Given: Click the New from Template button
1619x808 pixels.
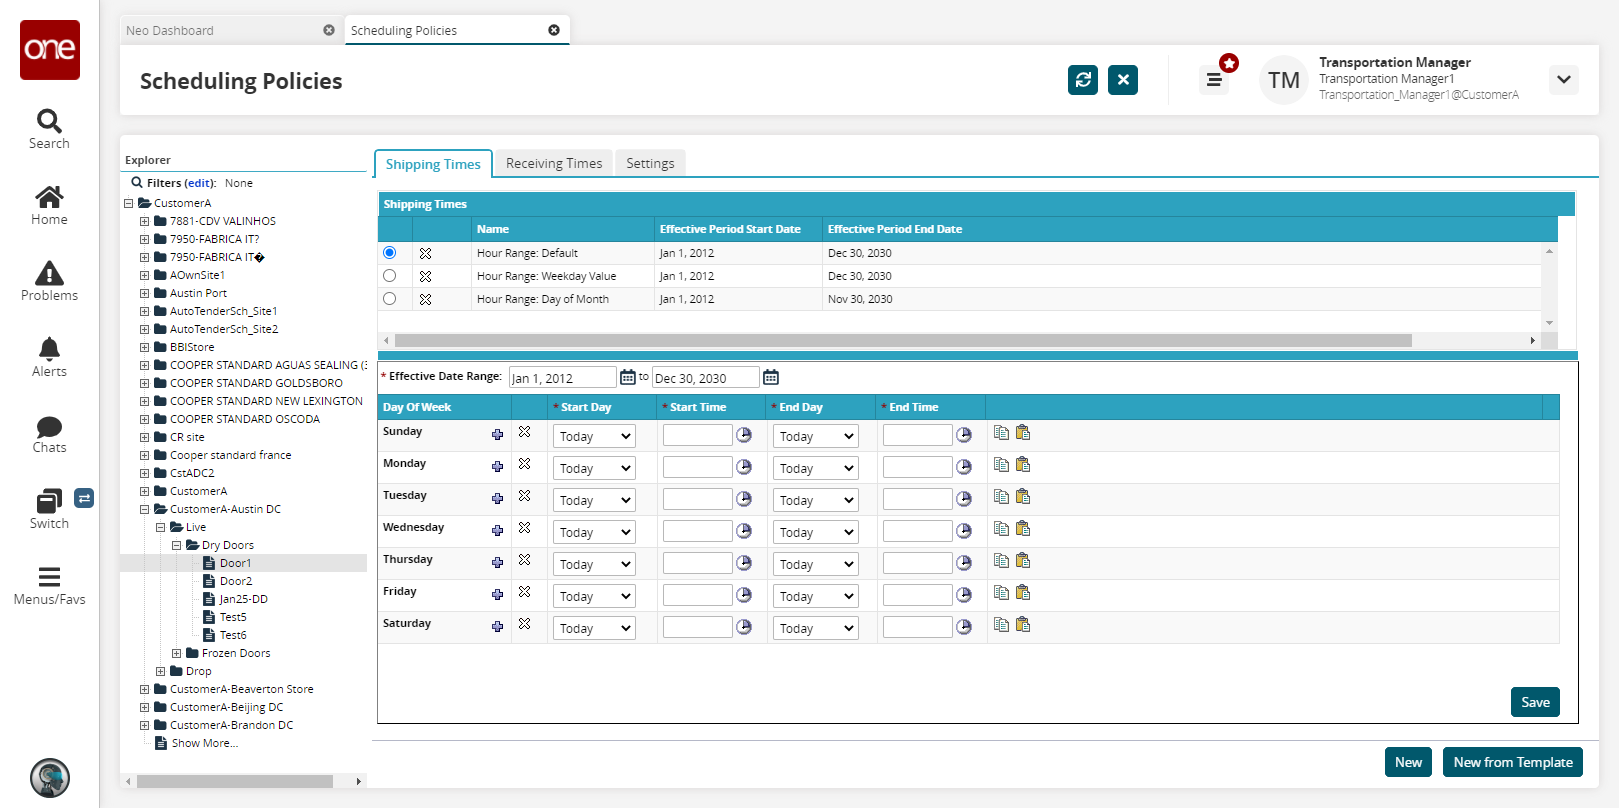Looking at the screenshot, I should click(x=1512, y=762).
